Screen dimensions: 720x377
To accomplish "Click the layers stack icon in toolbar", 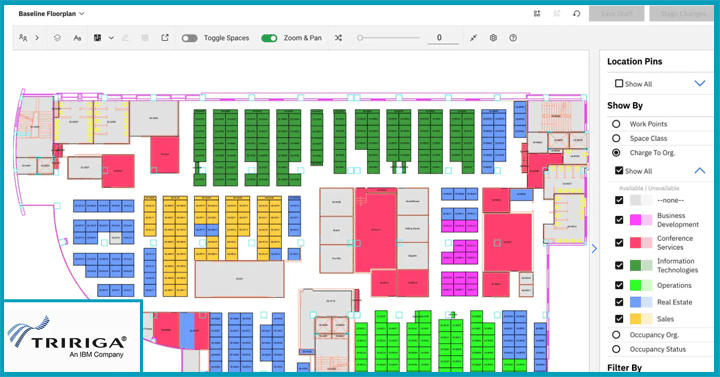I will point(57,38).
